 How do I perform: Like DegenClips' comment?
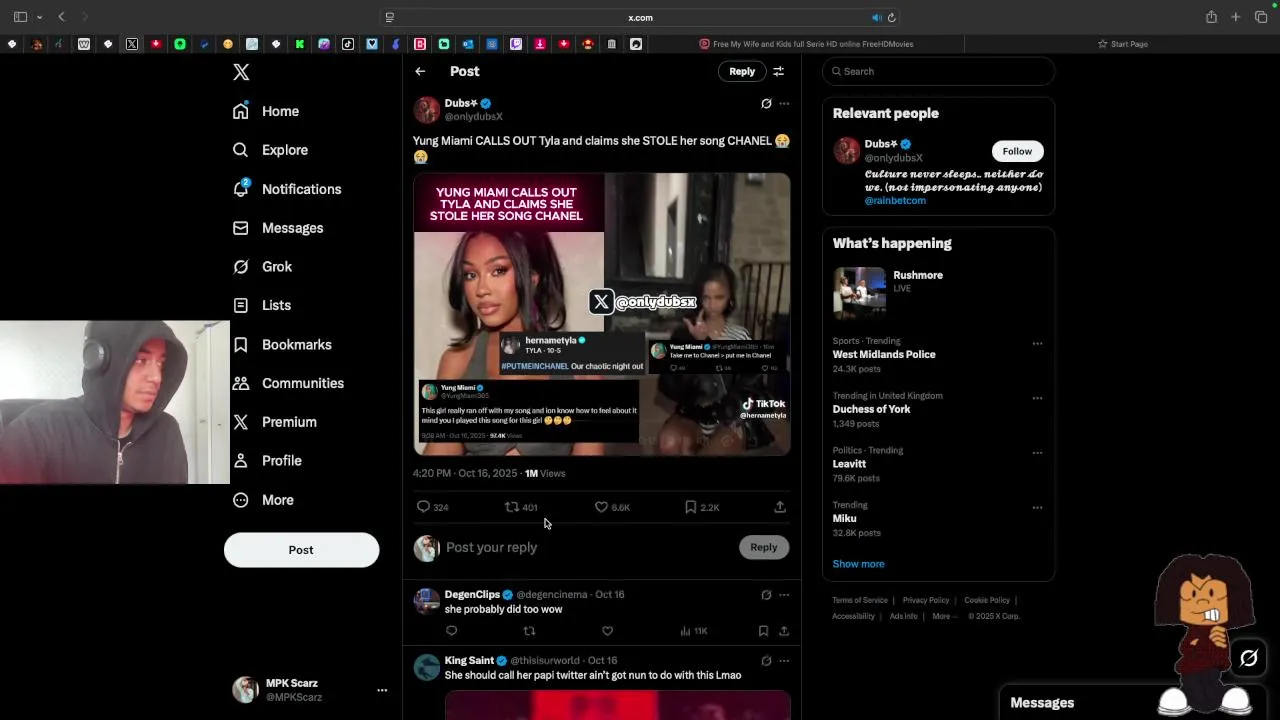point(607,631)
